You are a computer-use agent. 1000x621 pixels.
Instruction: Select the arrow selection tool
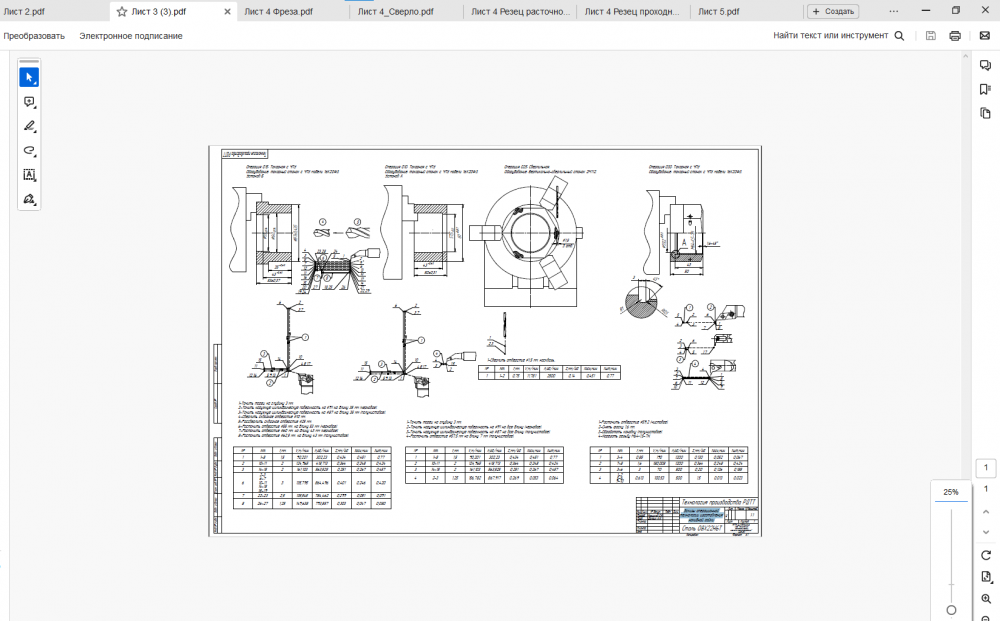point(29,77)
